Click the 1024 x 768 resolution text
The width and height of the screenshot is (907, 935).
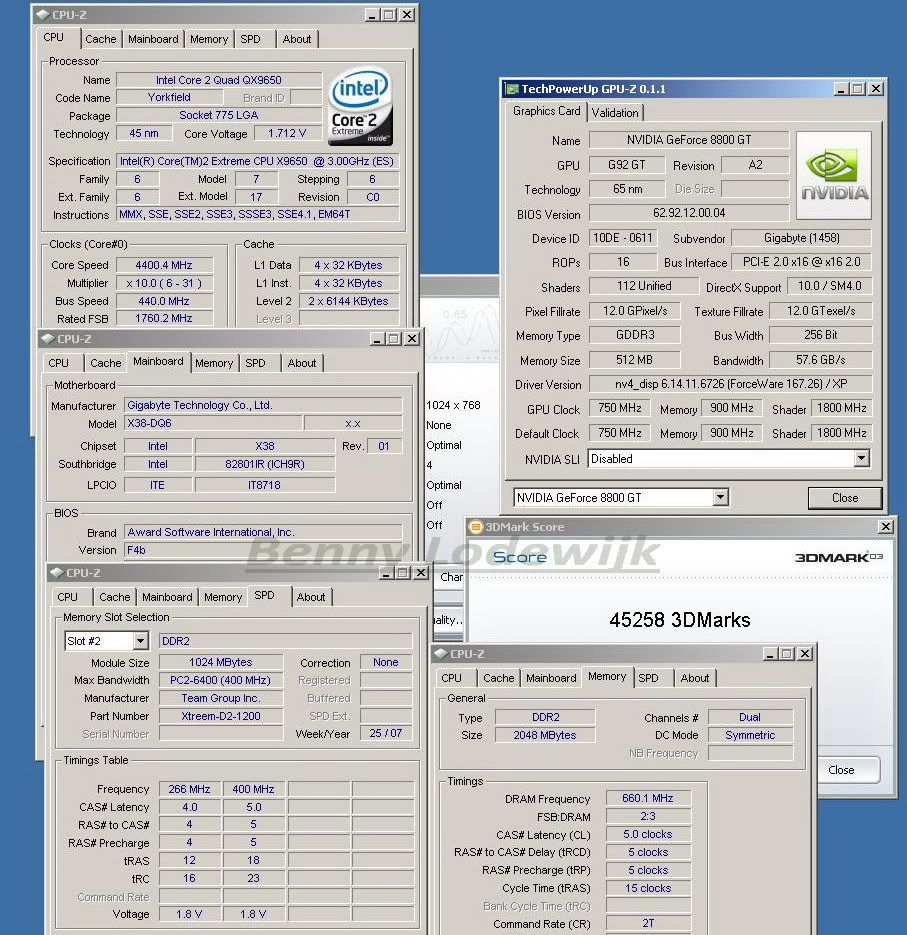(x=453, y=405)
